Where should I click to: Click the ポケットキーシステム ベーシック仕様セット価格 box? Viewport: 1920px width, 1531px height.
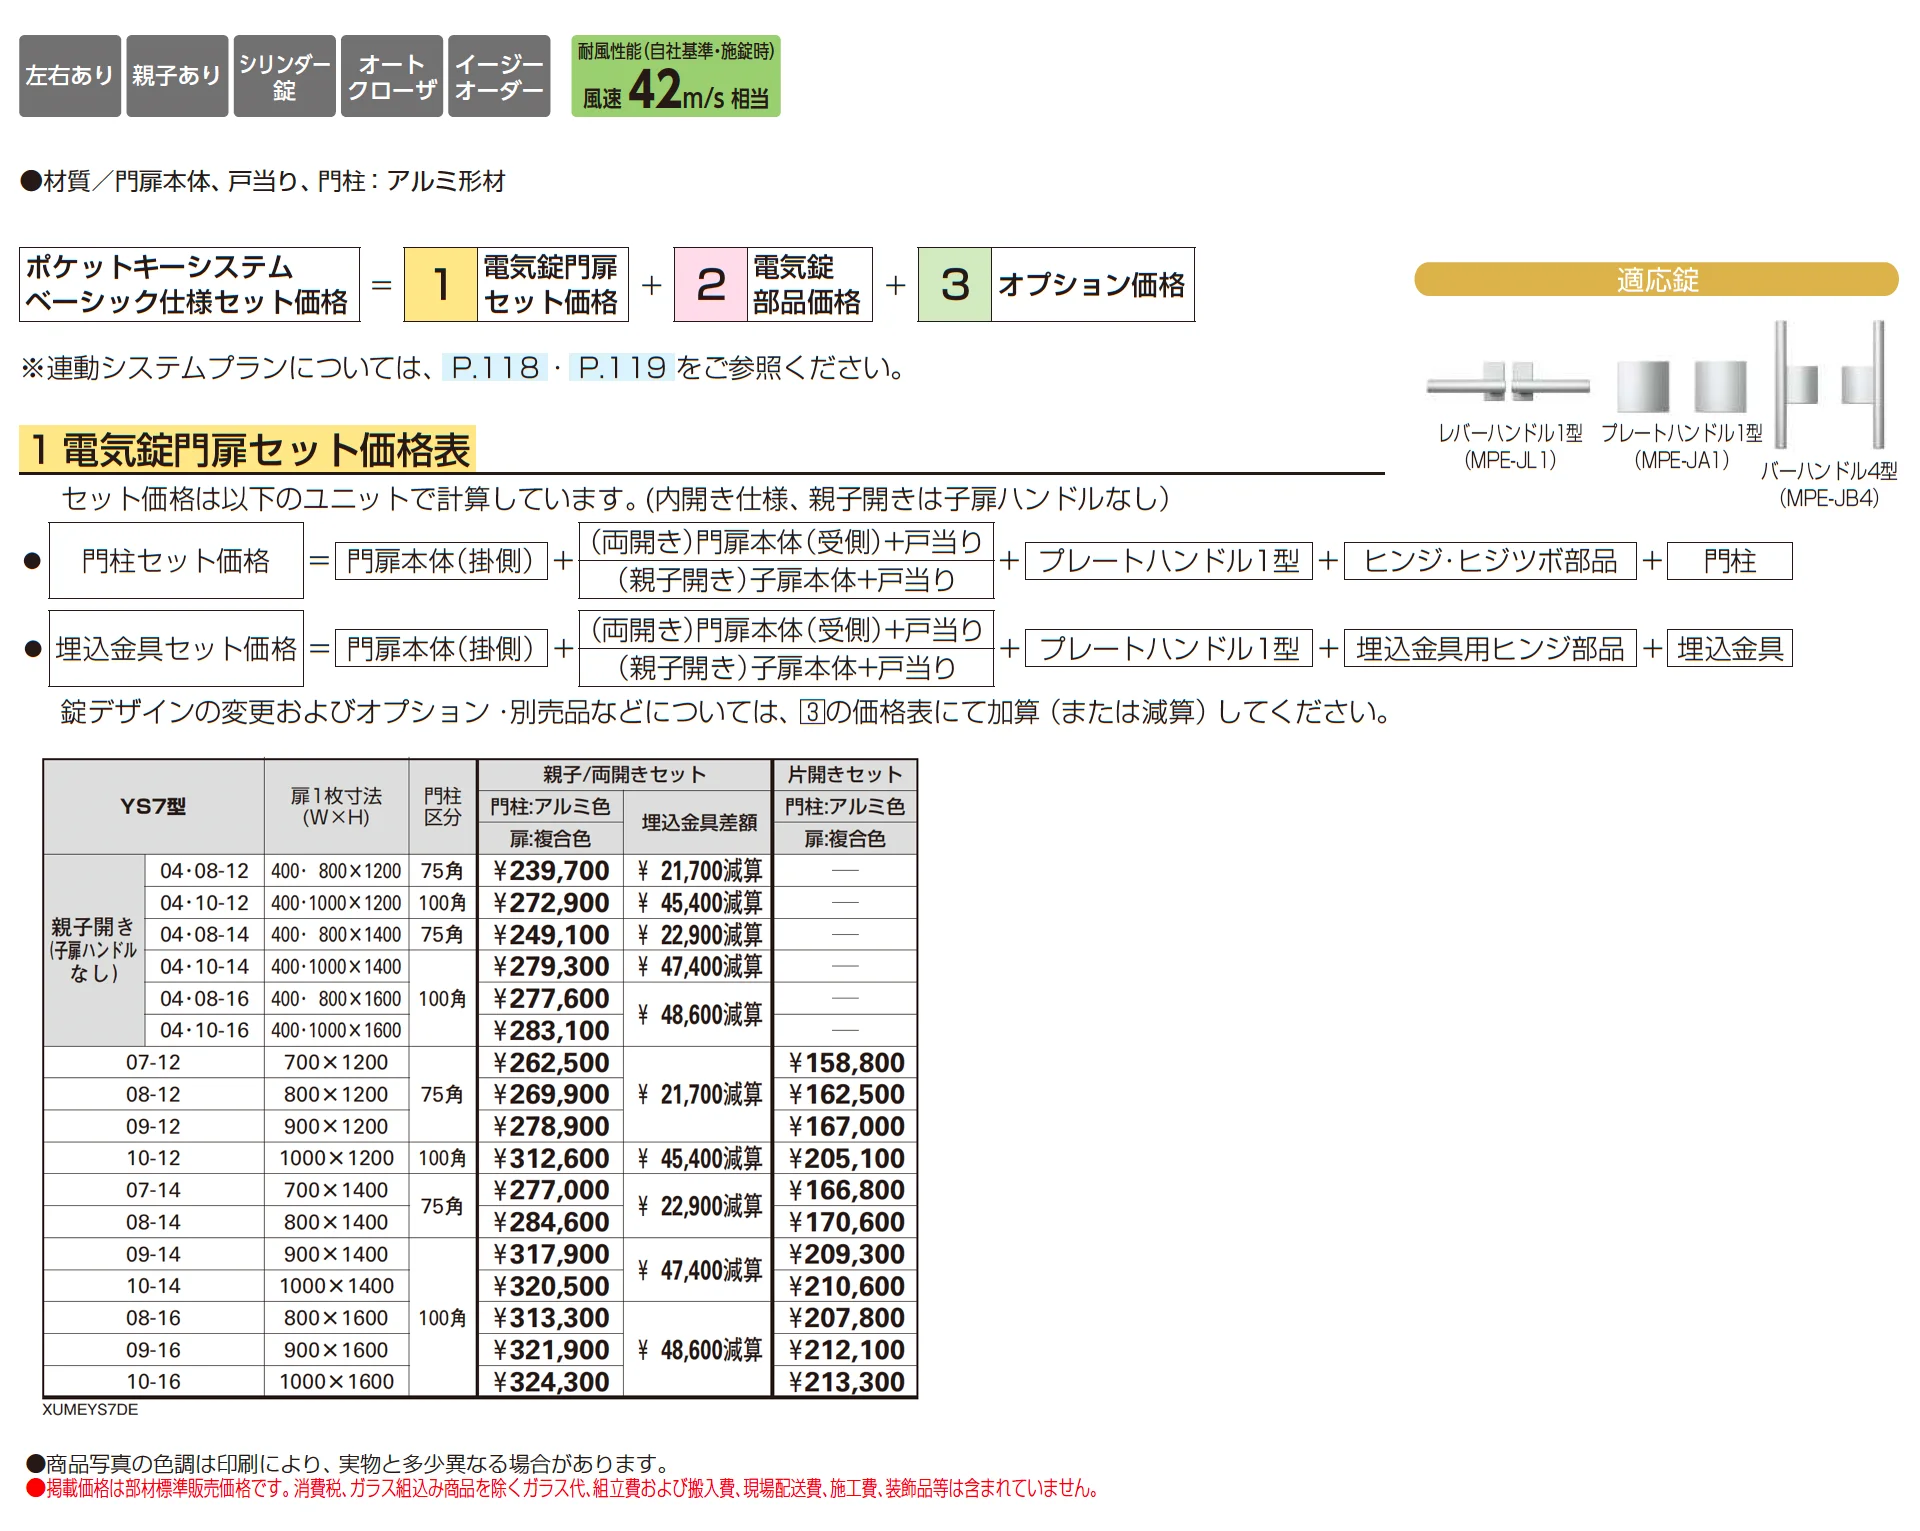click(x=189, y=285)
